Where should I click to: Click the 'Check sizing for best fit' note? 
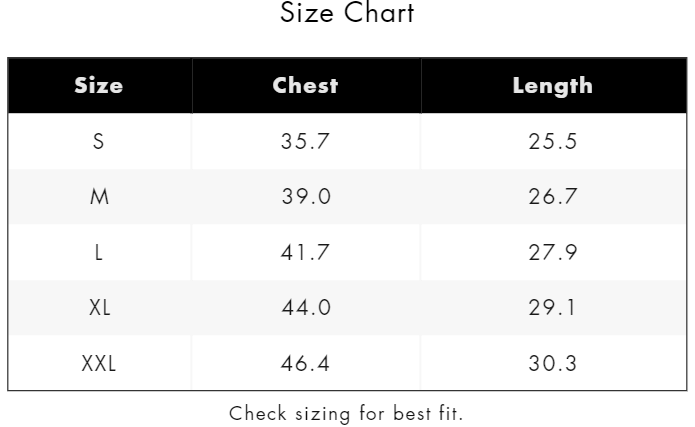point(346,414)
